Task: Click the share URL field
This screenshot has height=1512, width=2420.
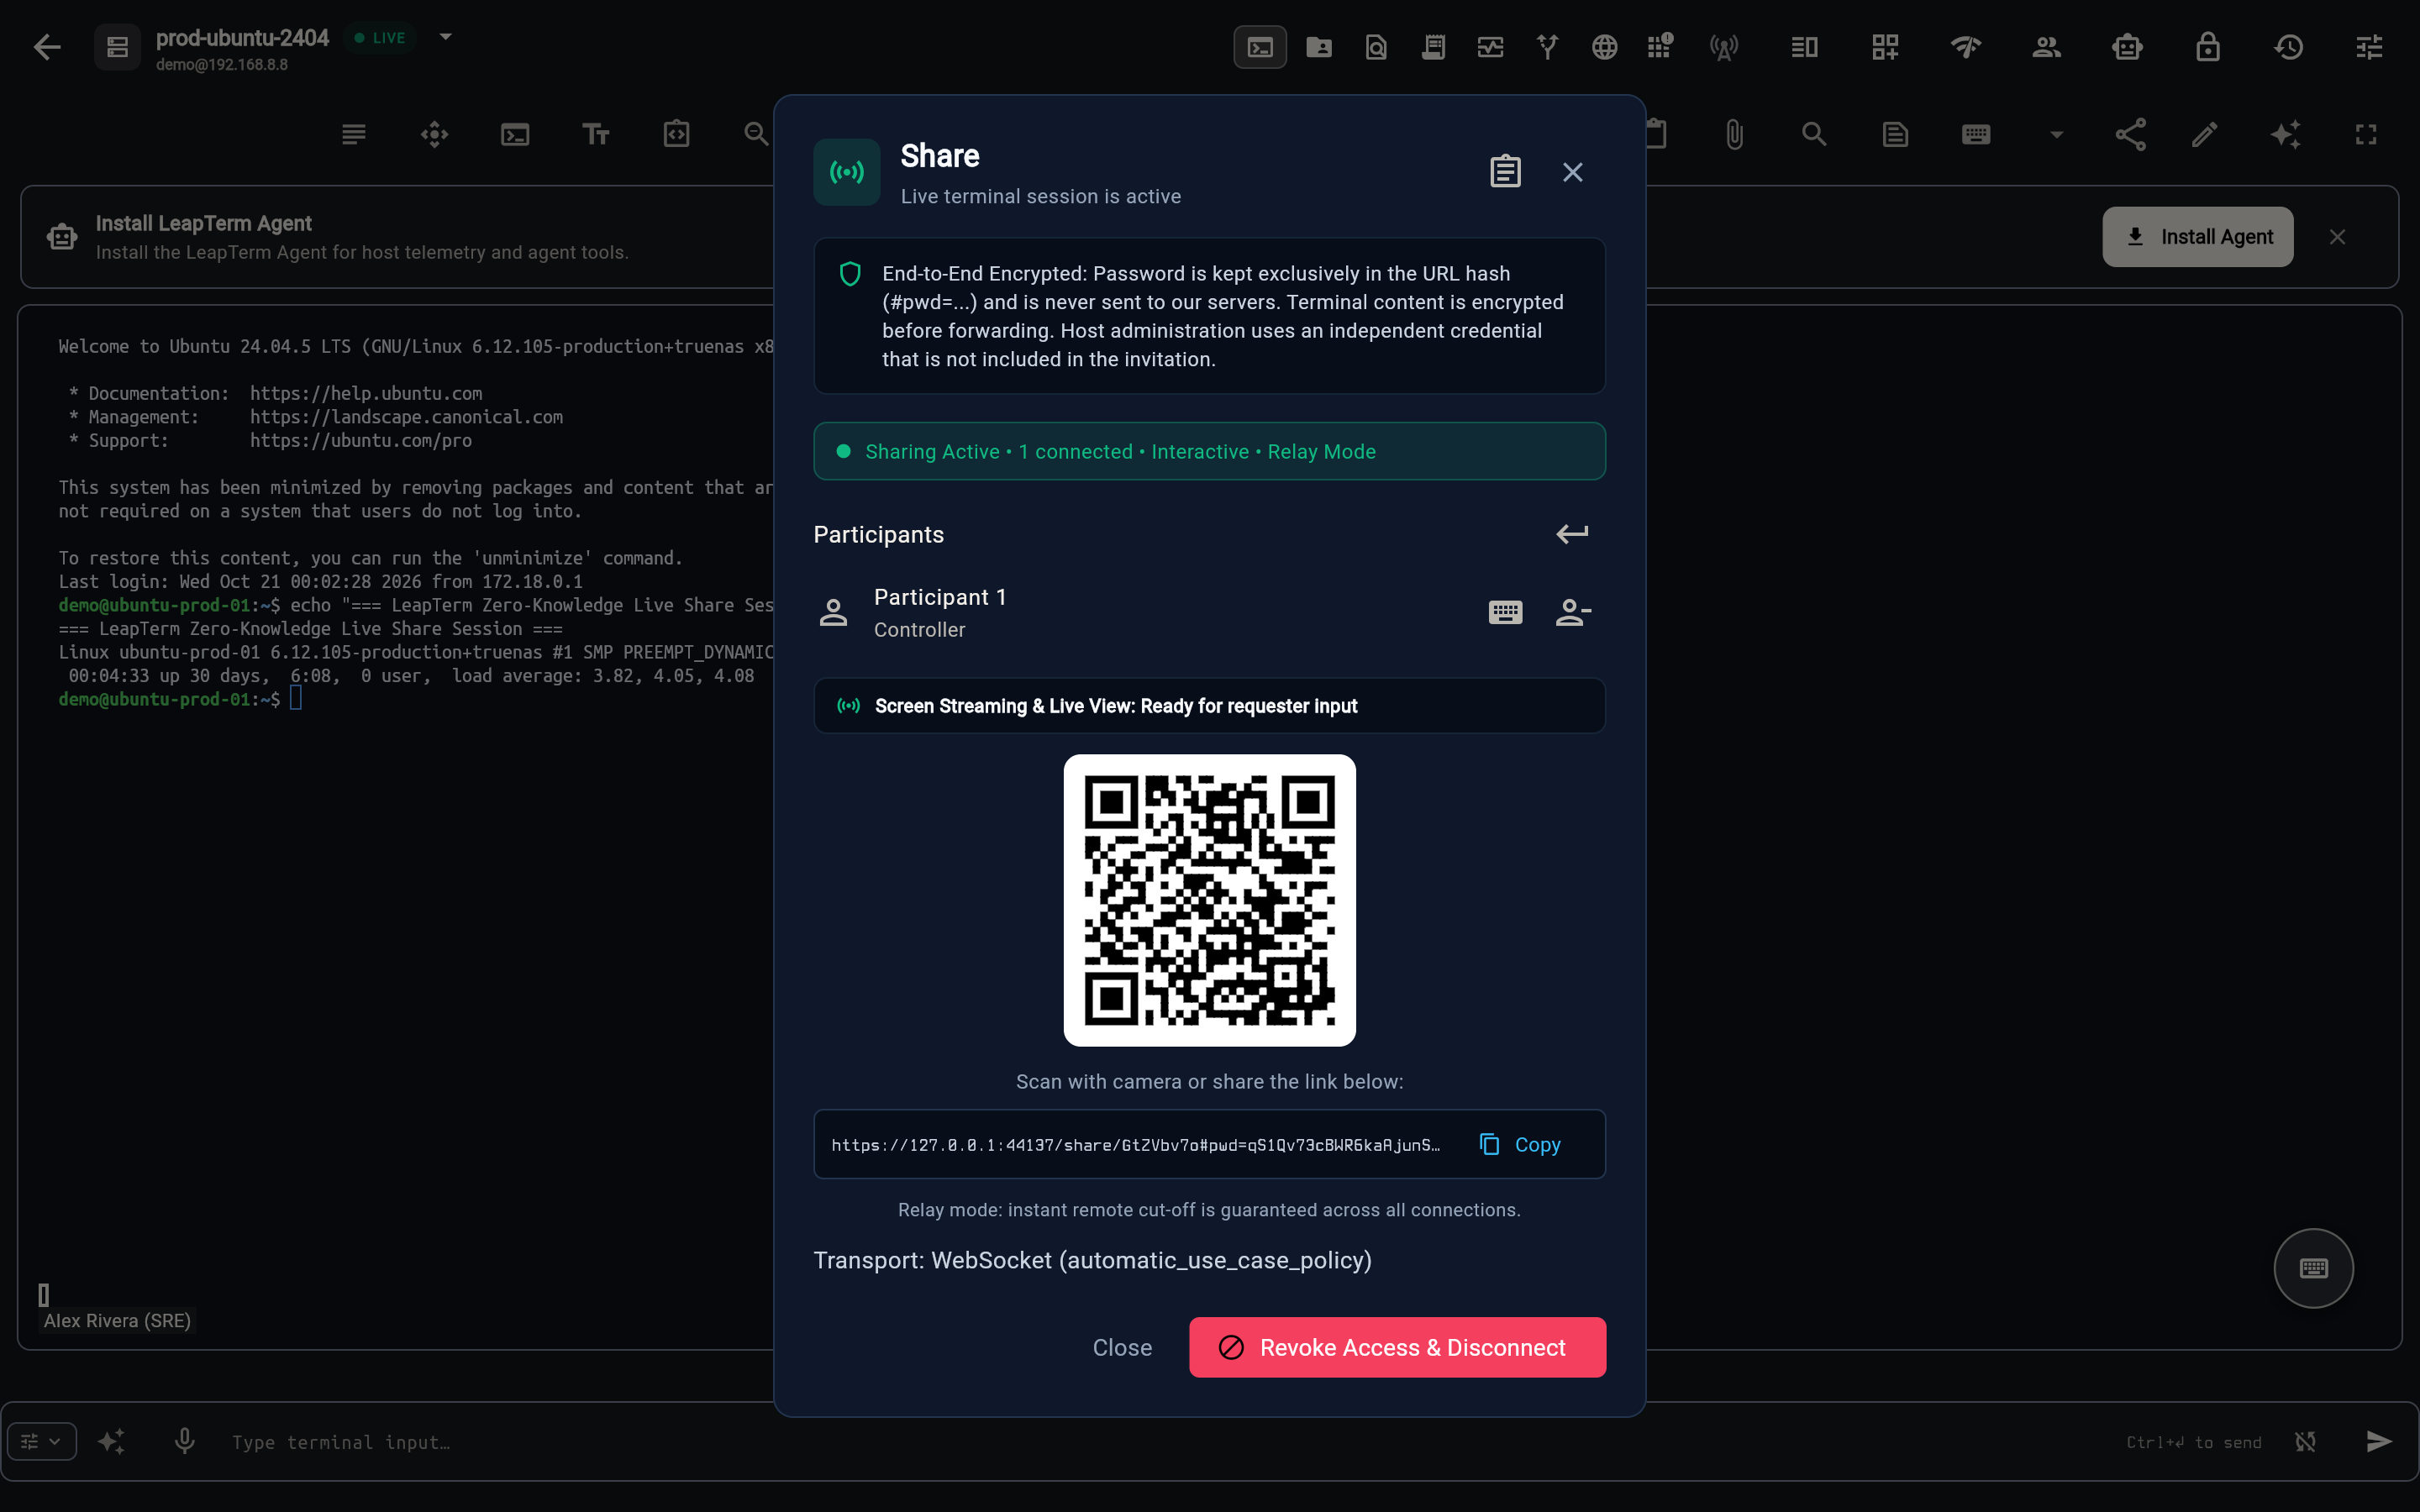Action: click(x=1137, y=1144)
